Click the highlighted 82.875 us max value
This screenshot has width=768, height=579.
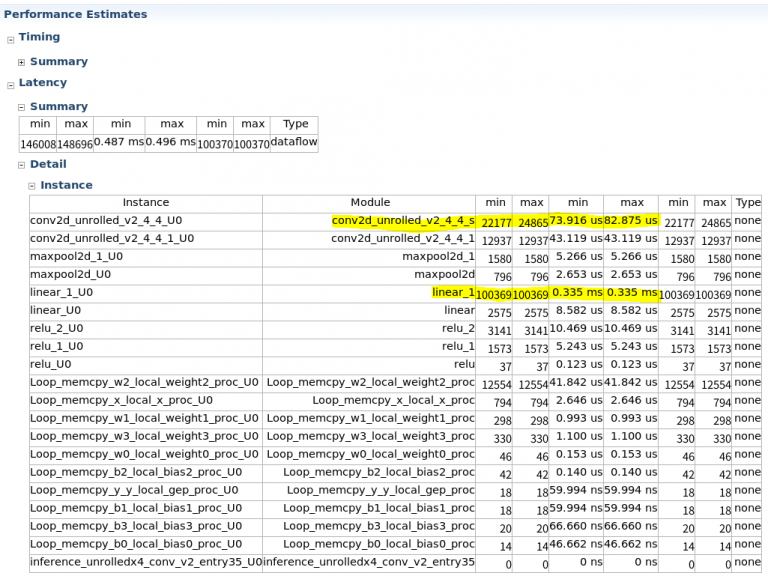pos(632,221)
